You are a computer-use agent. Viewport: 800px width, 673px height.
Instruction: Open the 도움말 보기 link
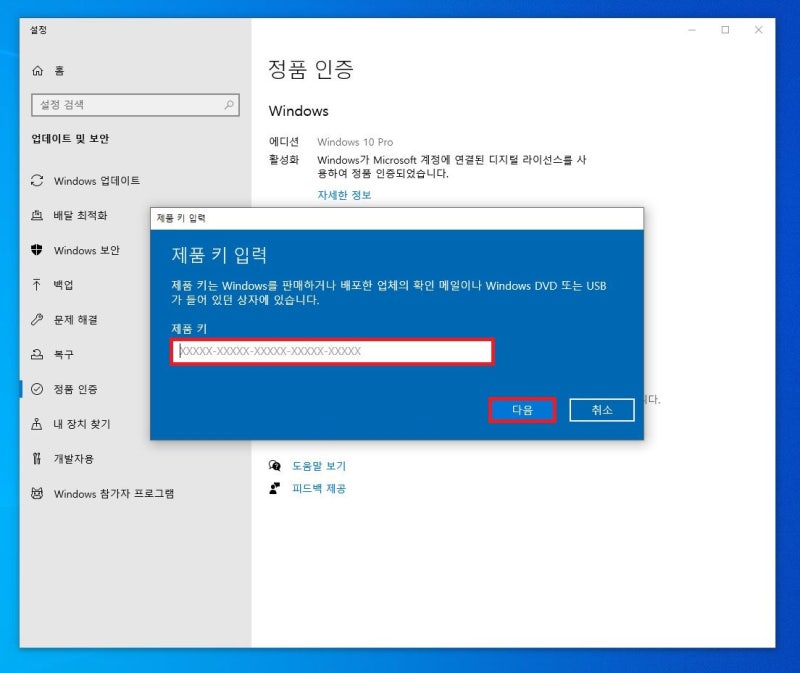click(x=319, y=466)
